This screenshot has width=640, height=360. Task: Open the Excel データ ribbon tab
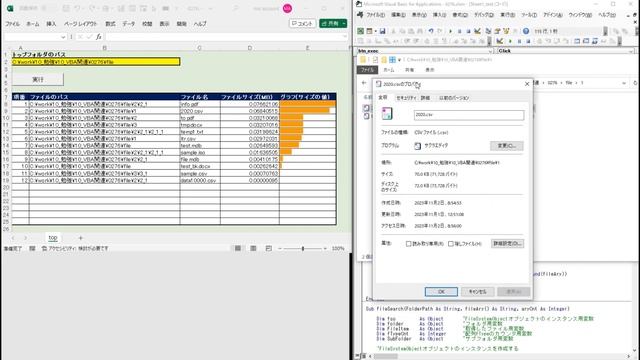pos(129,24)
